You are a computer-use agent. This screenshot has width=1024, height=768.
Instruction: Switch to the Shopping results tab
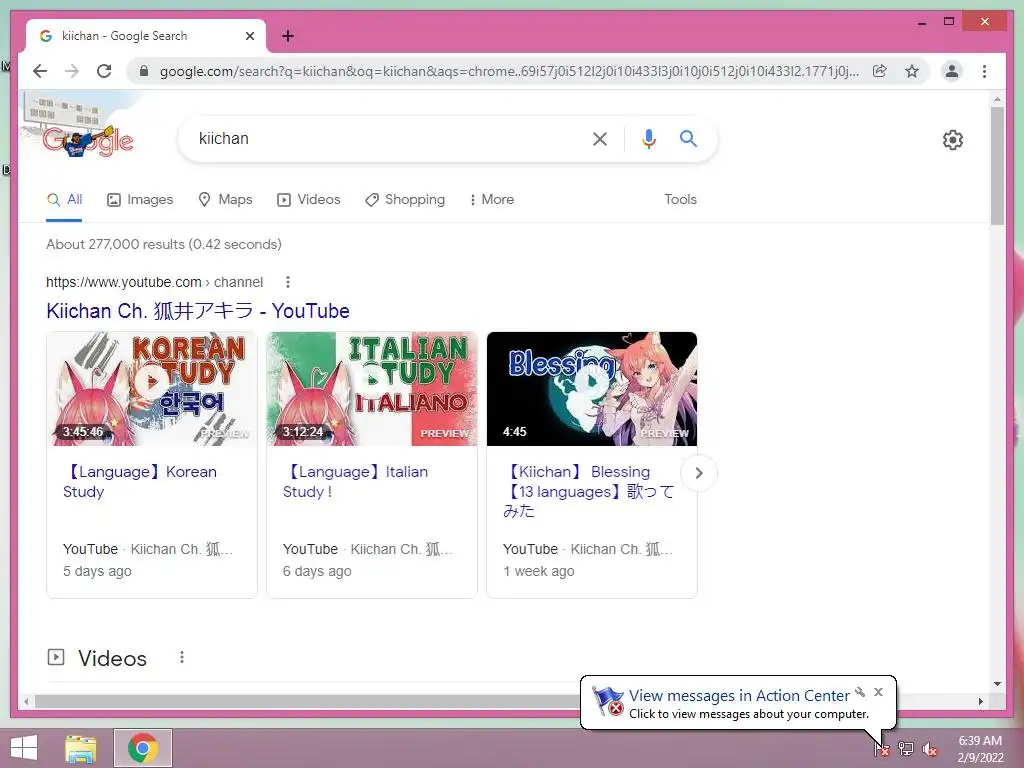(x=405, y=200)
